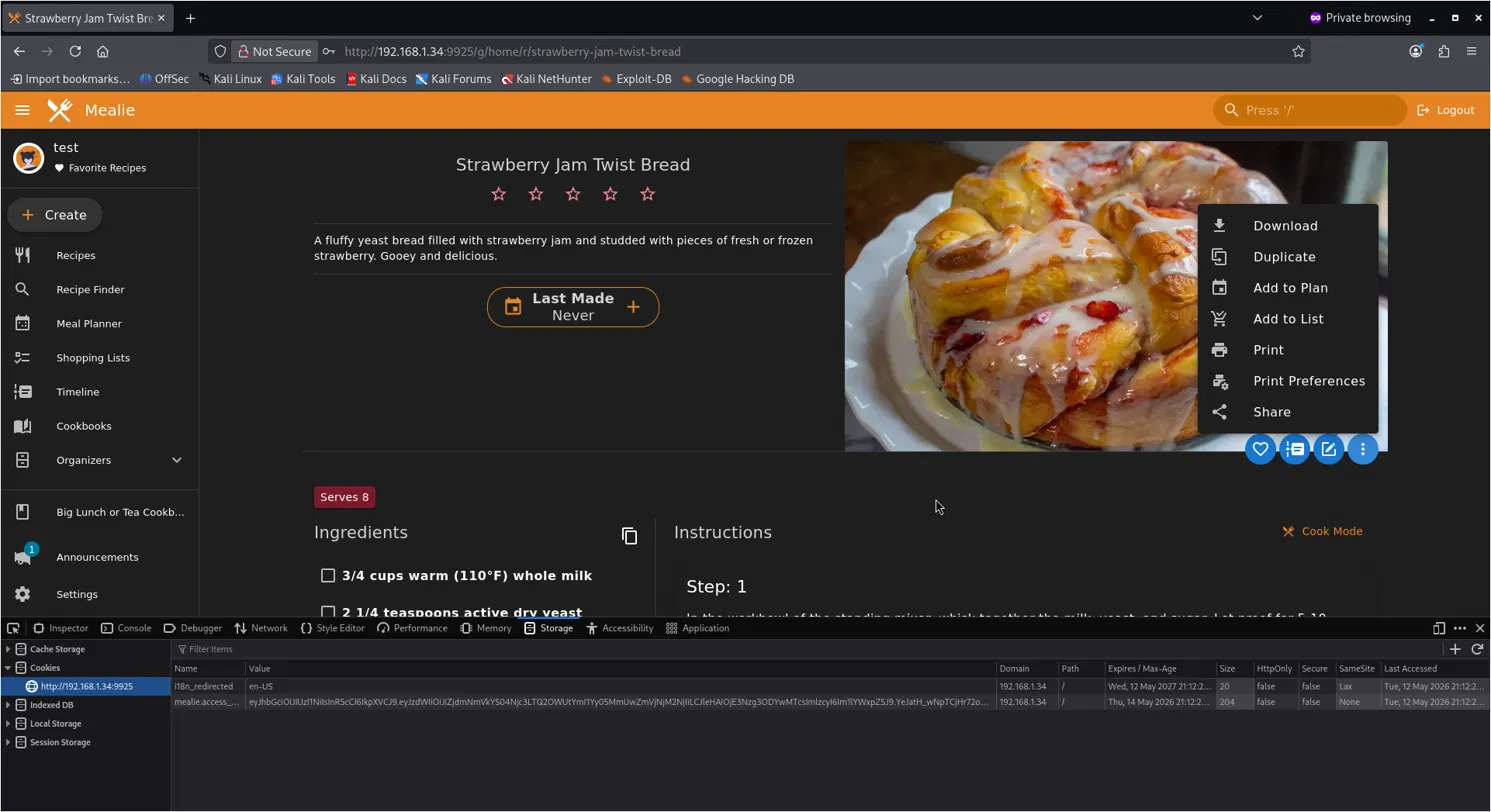Open Cookbooks in the sidebar

coord(99,425)
